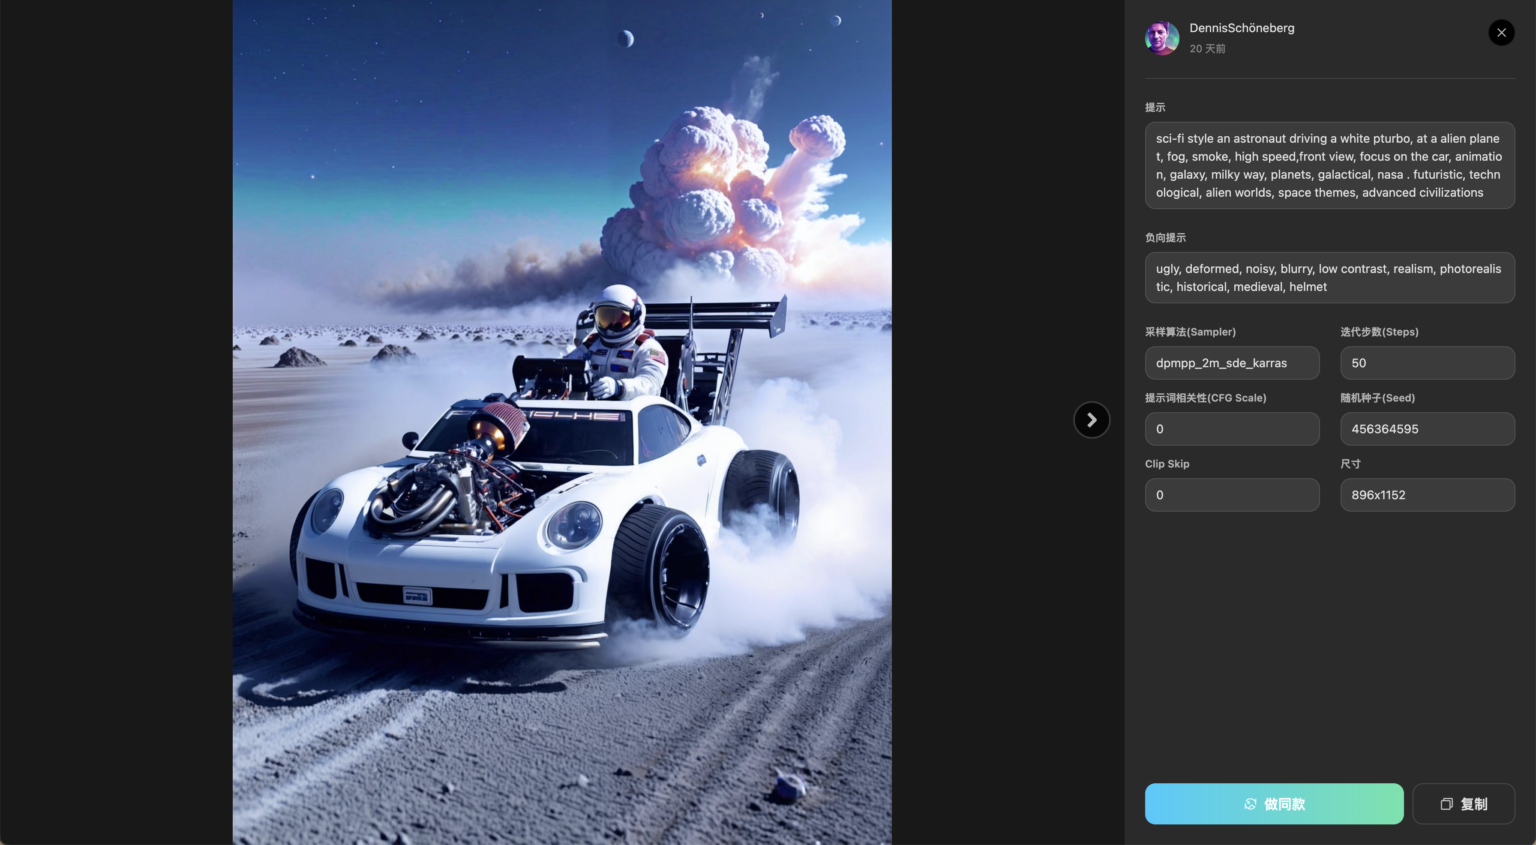Click the sampler field dpmpp_2m_sde_karras

pyautogui.click(x=1232, y=363)
